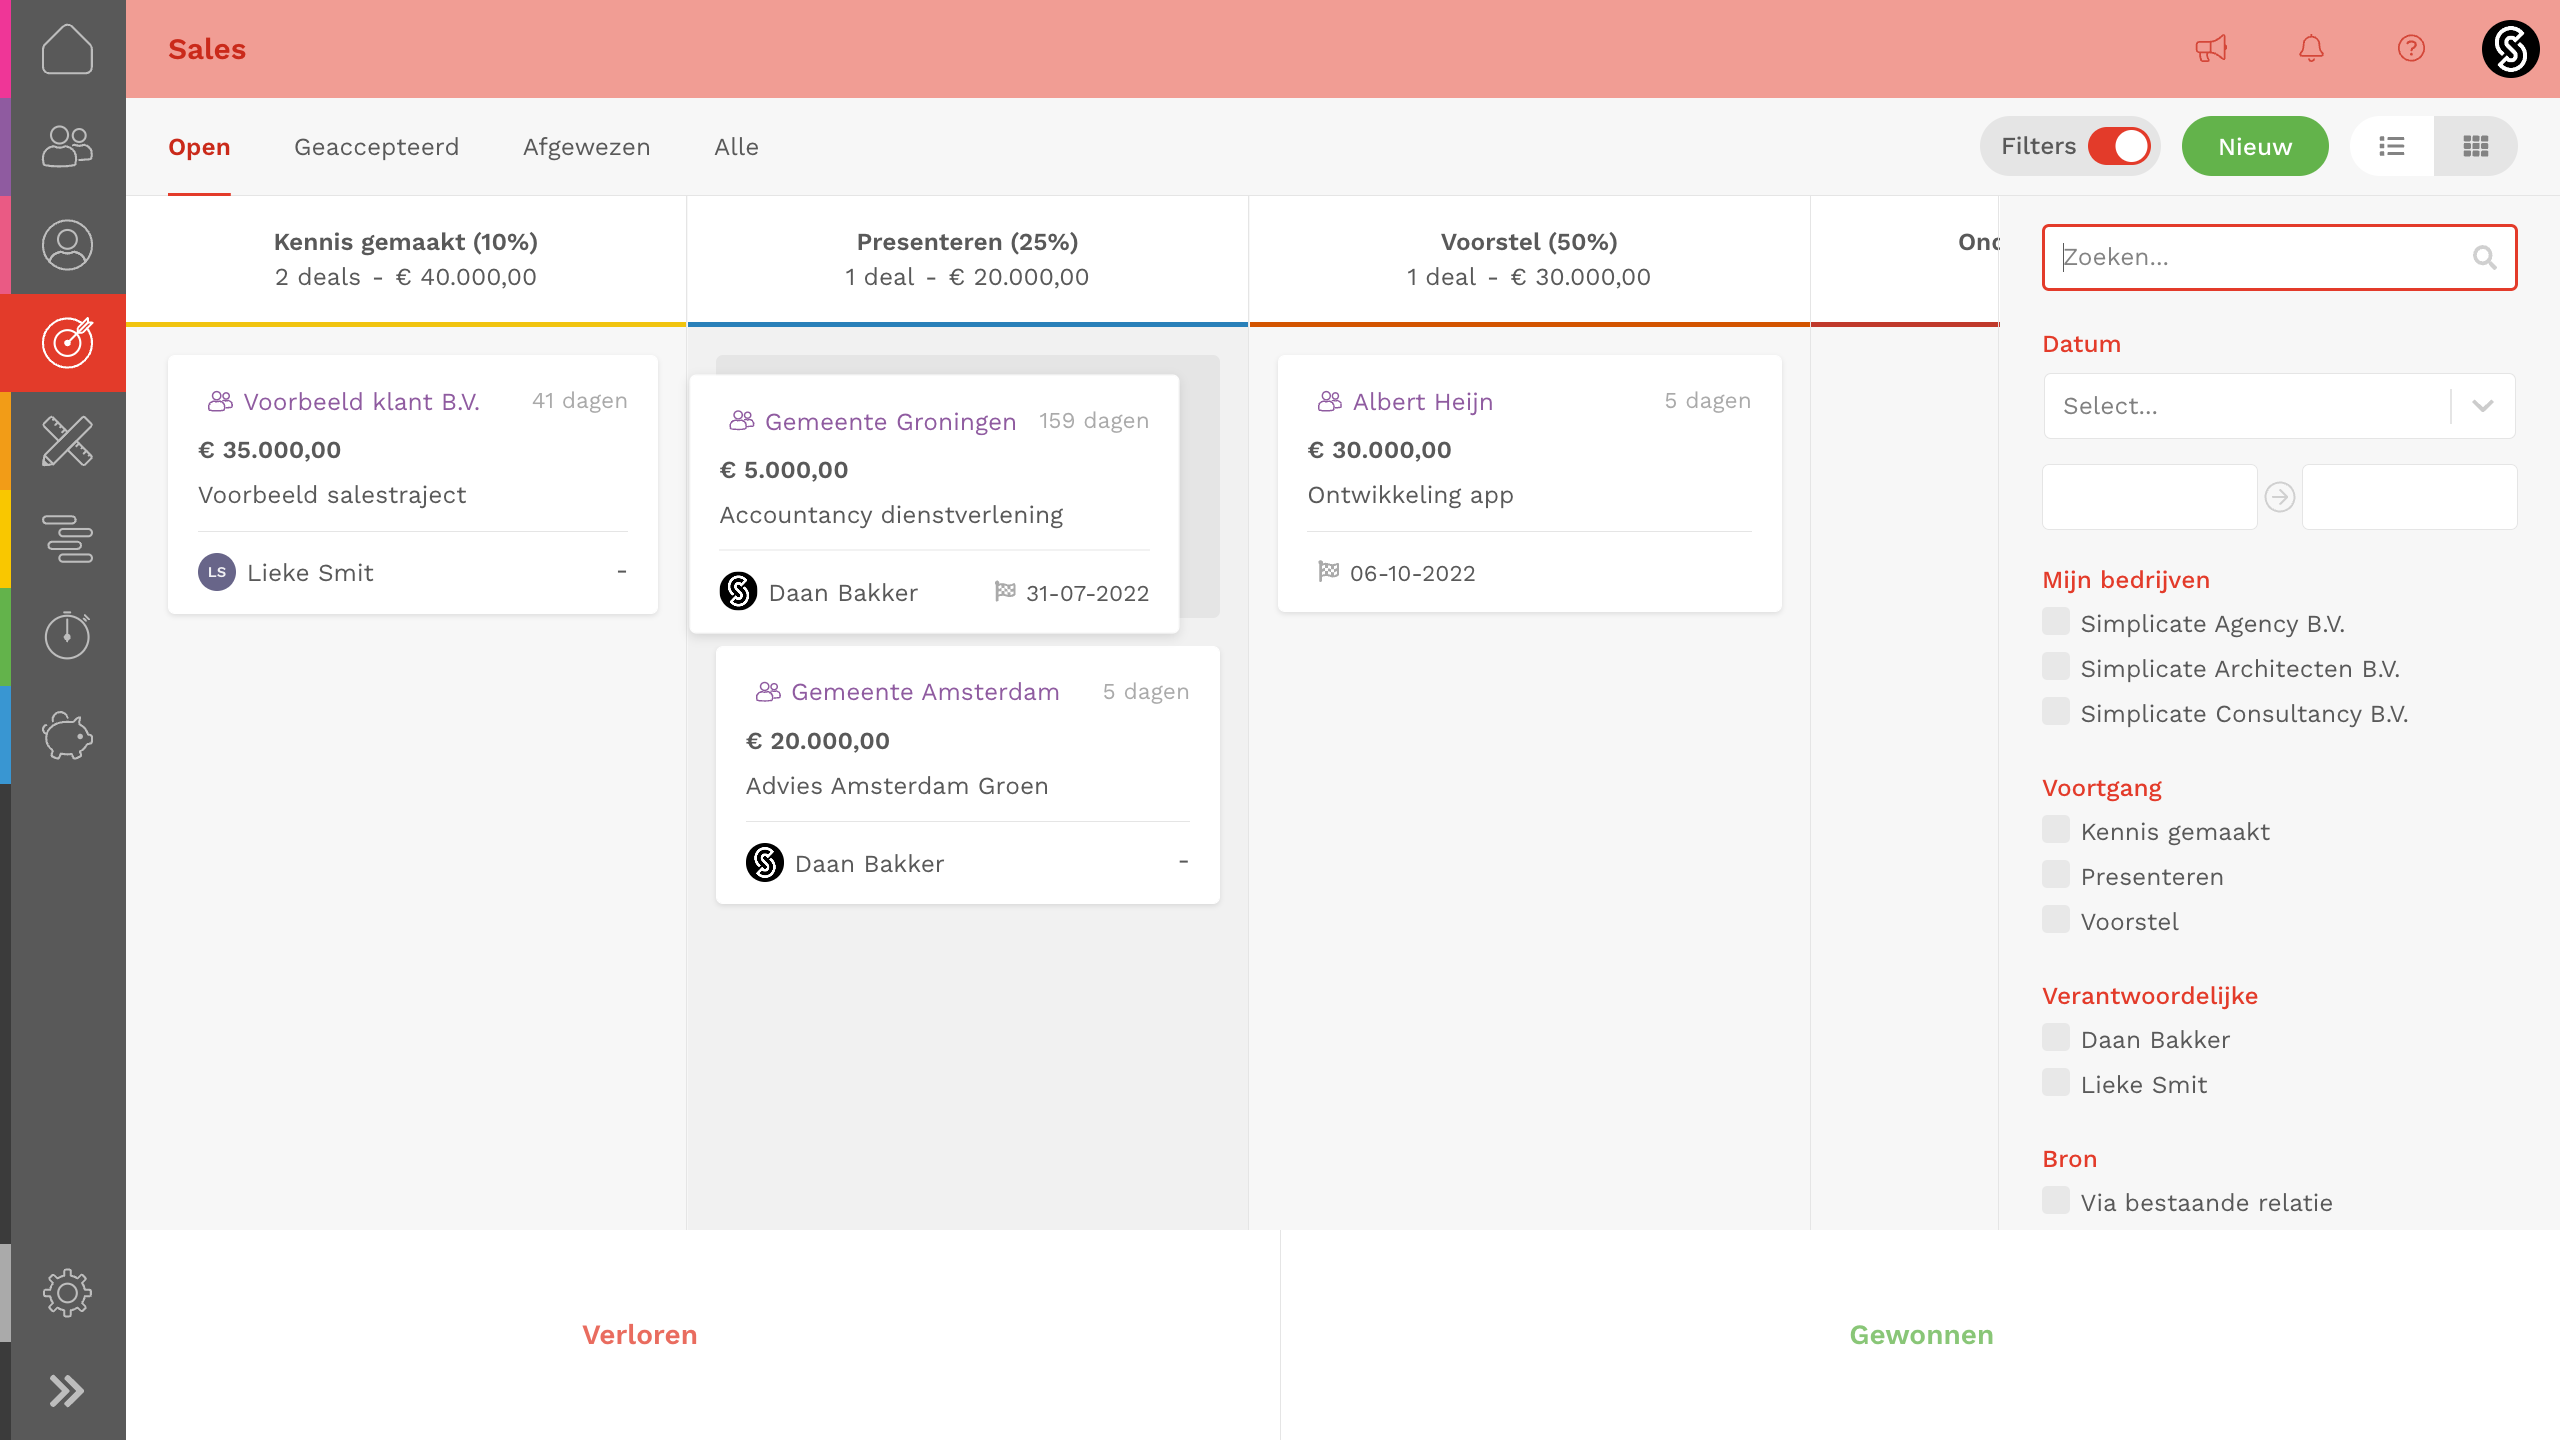Select the Sales target icon in sidebar
The width and height of the screenshot is (2560, 1440).
66,342
